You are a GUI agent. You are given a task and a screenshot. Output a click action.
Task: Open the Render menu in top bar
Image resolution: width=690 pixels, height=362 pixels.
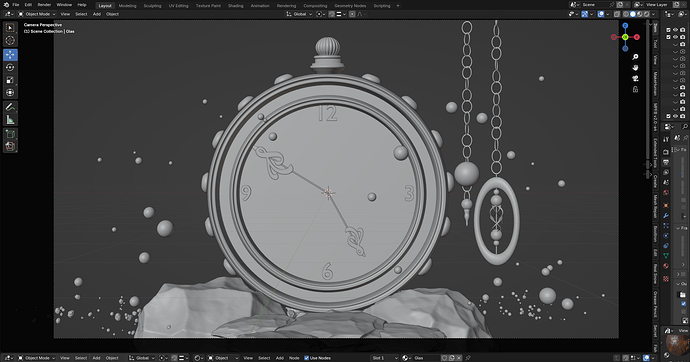point(44,5)
